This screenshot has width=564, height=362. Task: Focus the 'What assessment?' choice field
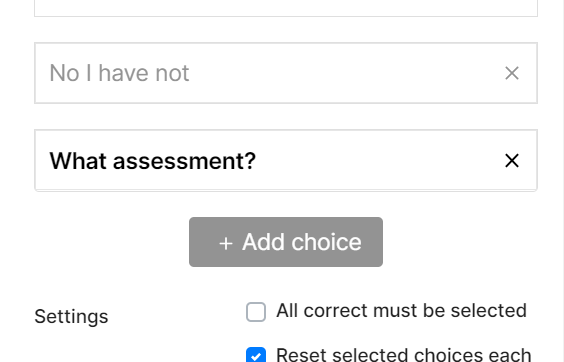click(x=286, y=160)
